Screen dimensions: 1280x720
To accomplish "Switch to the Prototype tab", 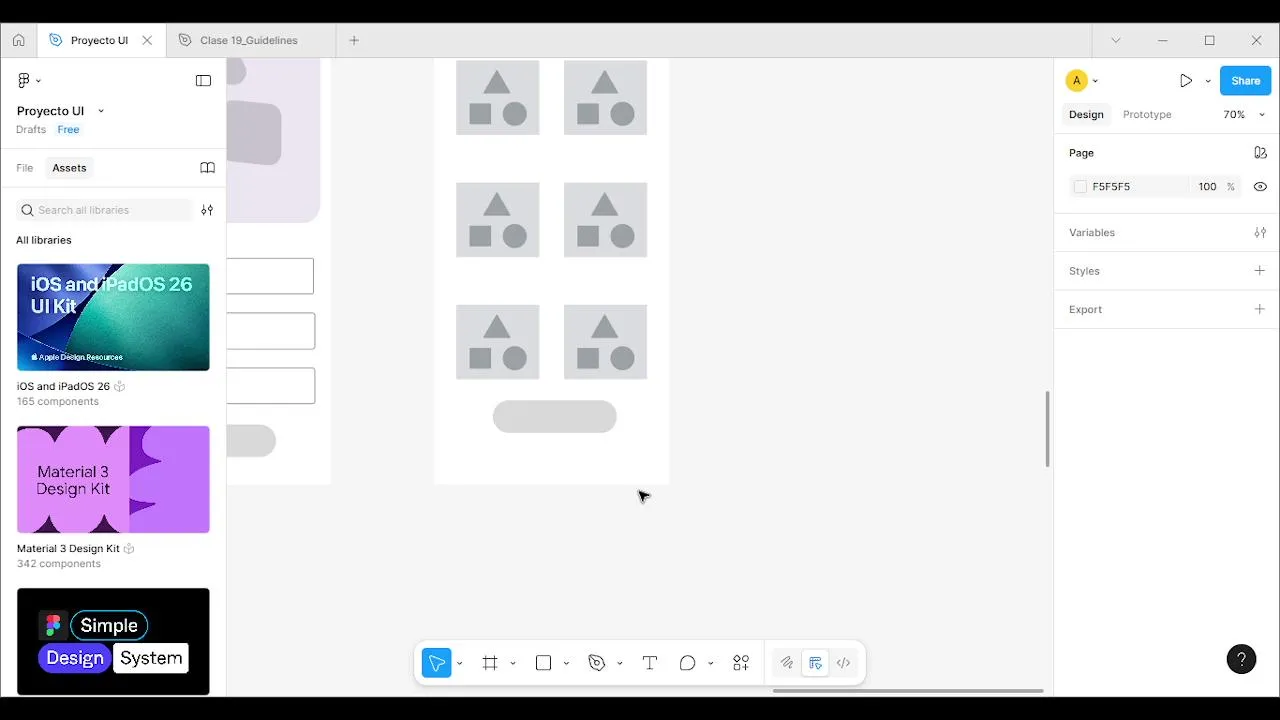I will (1147, 115).
